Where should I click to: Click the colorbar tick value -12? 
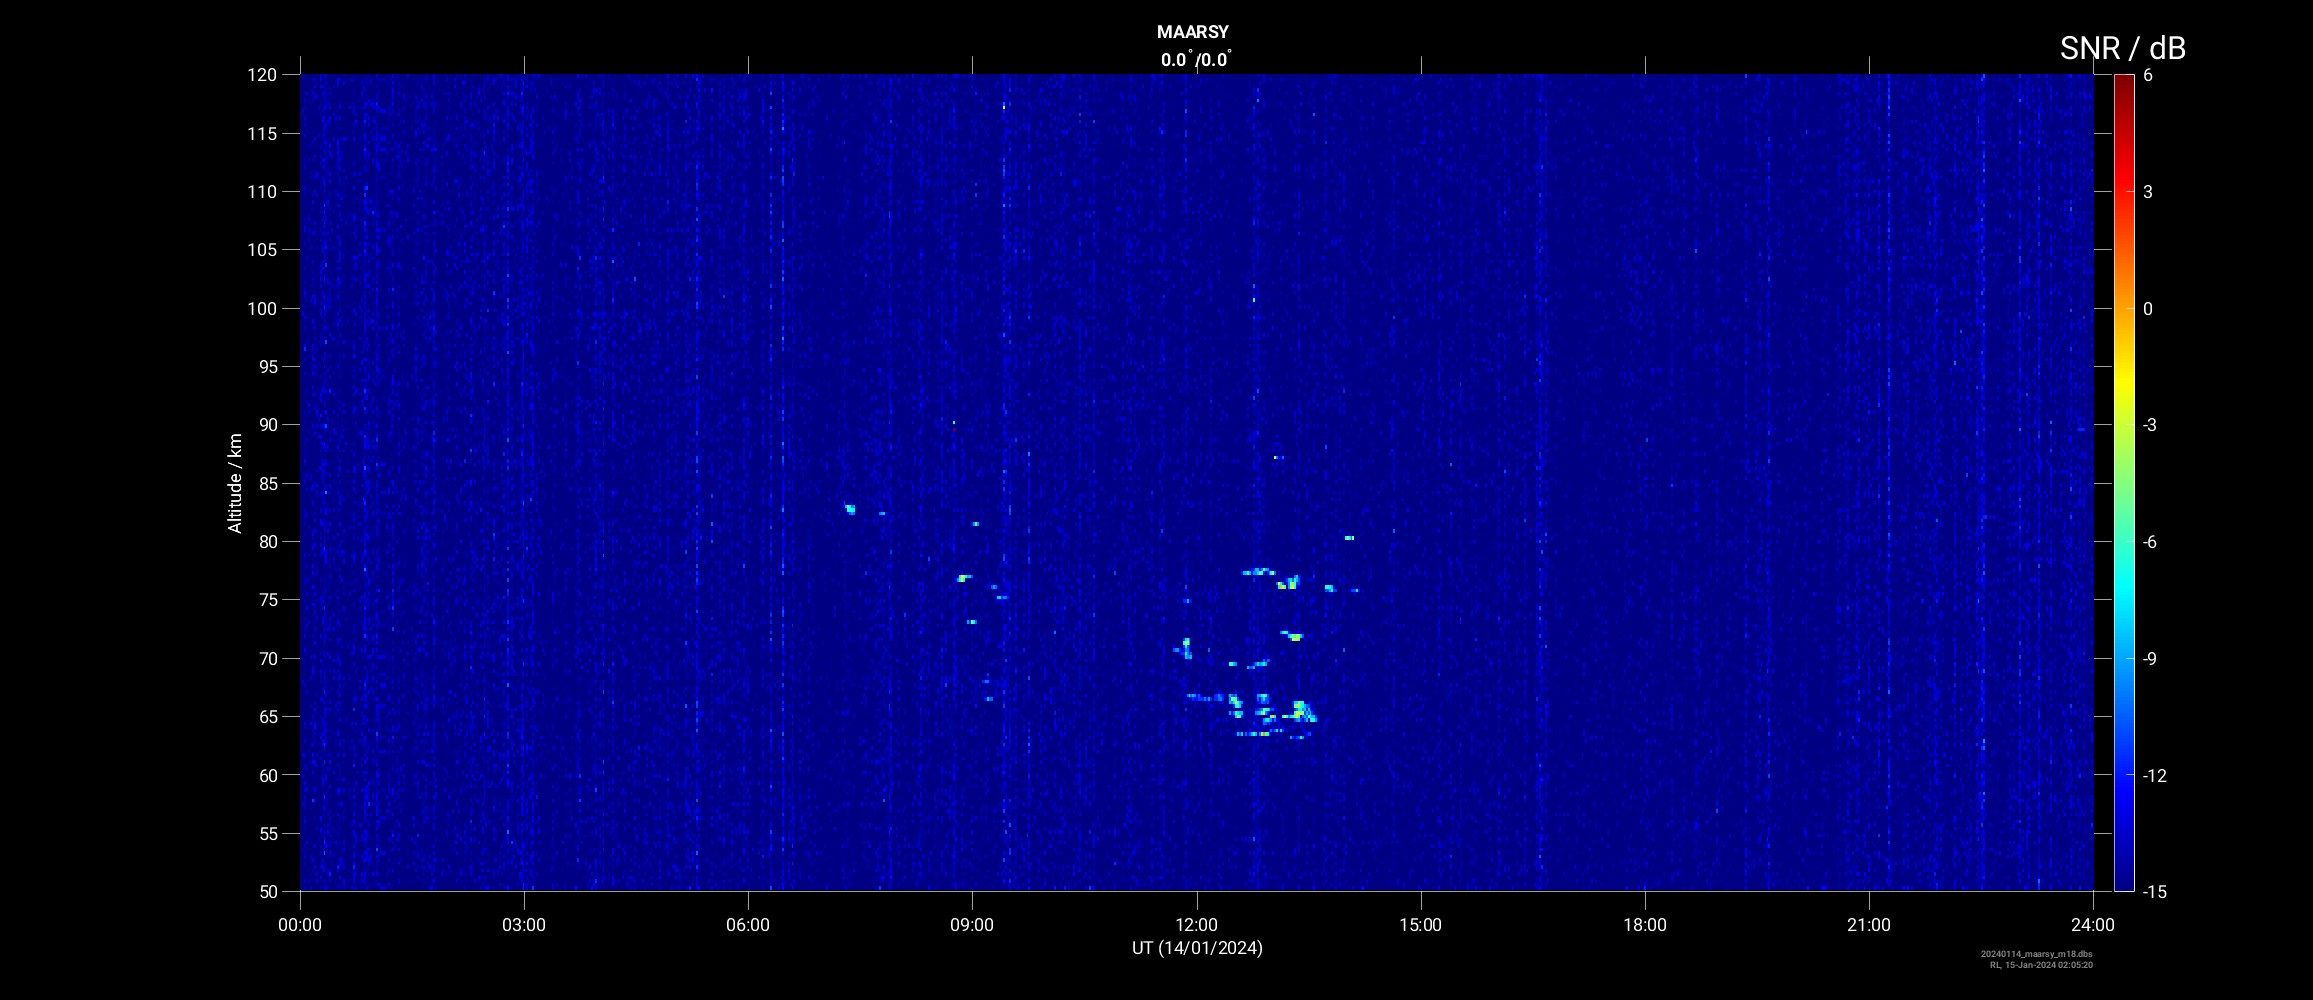(x=2154, y=775)
